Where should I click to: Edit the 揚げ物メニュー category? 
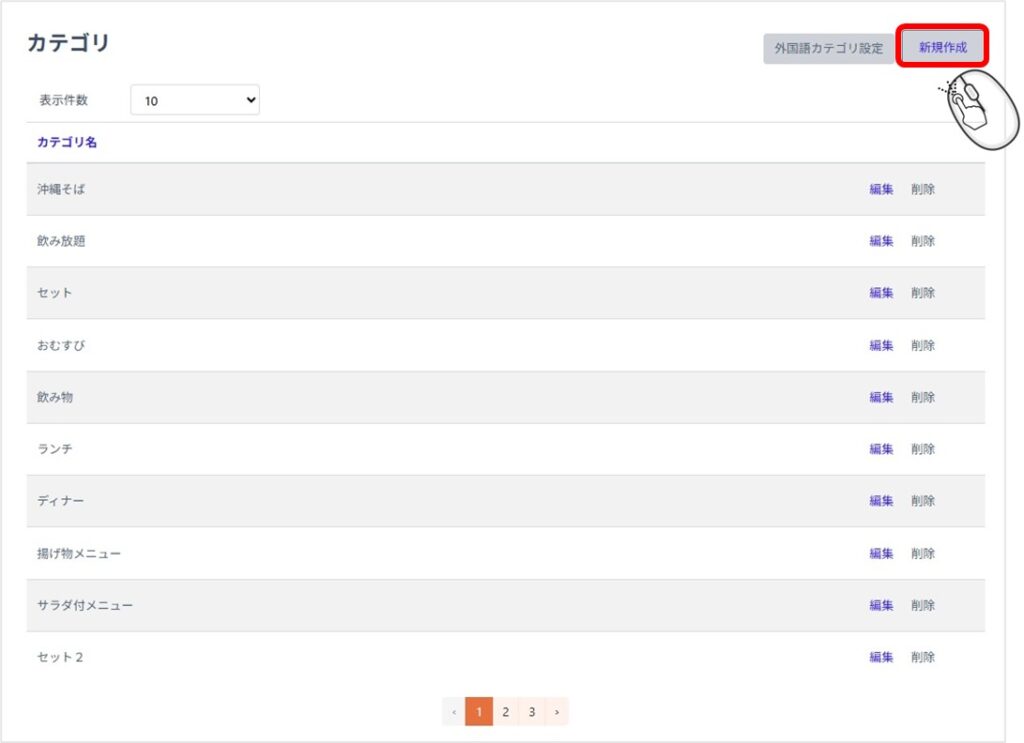pyautogui.click(x=881, y=553)
